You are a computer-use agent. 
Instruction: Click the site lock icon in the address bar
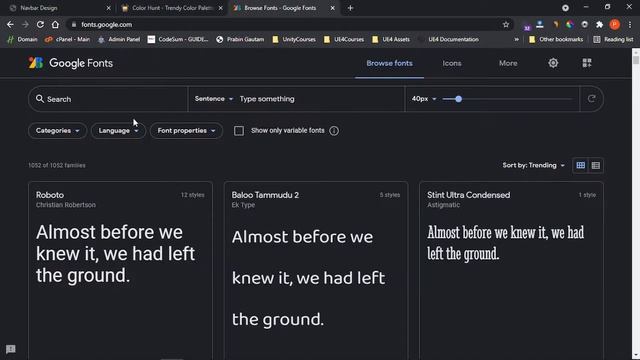(x=74, y=24)
